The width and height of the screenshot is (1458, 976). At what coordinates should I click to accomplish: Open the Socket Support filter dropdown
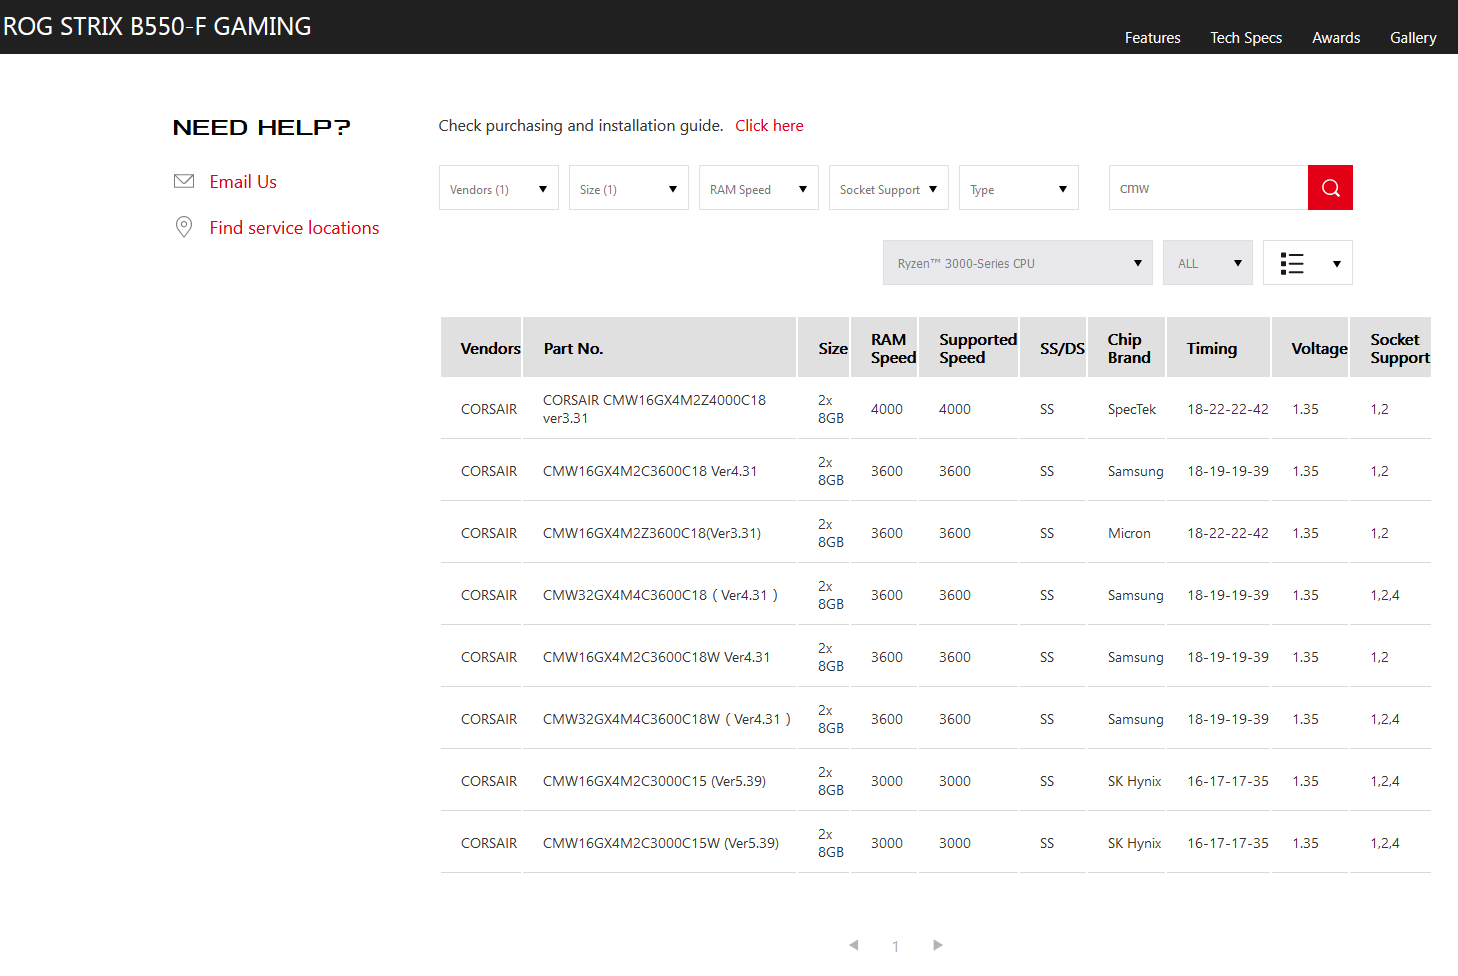tap(888, 188)
